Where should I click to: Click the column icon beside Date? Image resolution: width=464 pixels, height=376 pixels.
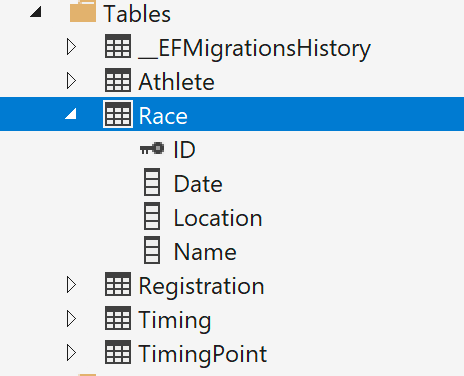[152, 182]
